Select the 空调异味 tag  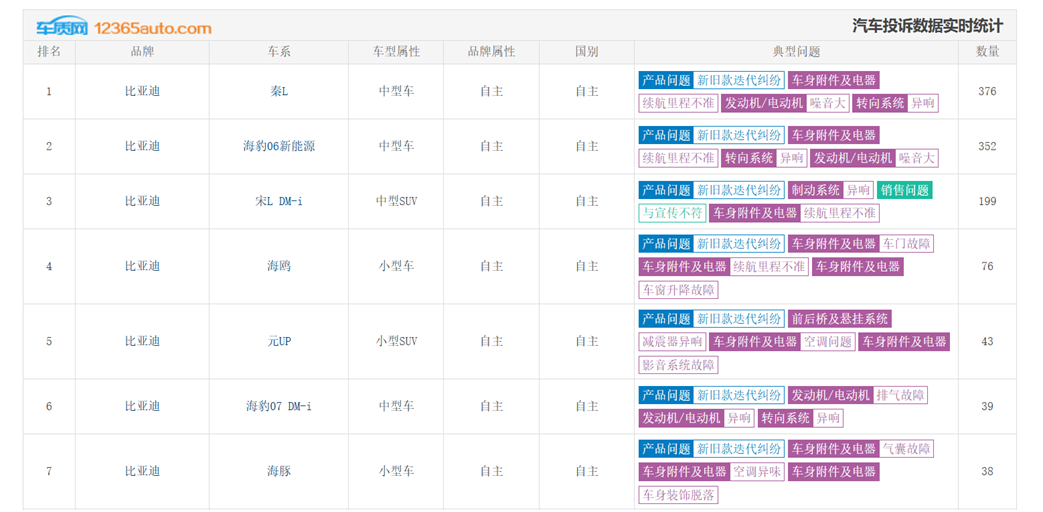tap(757, 471)
